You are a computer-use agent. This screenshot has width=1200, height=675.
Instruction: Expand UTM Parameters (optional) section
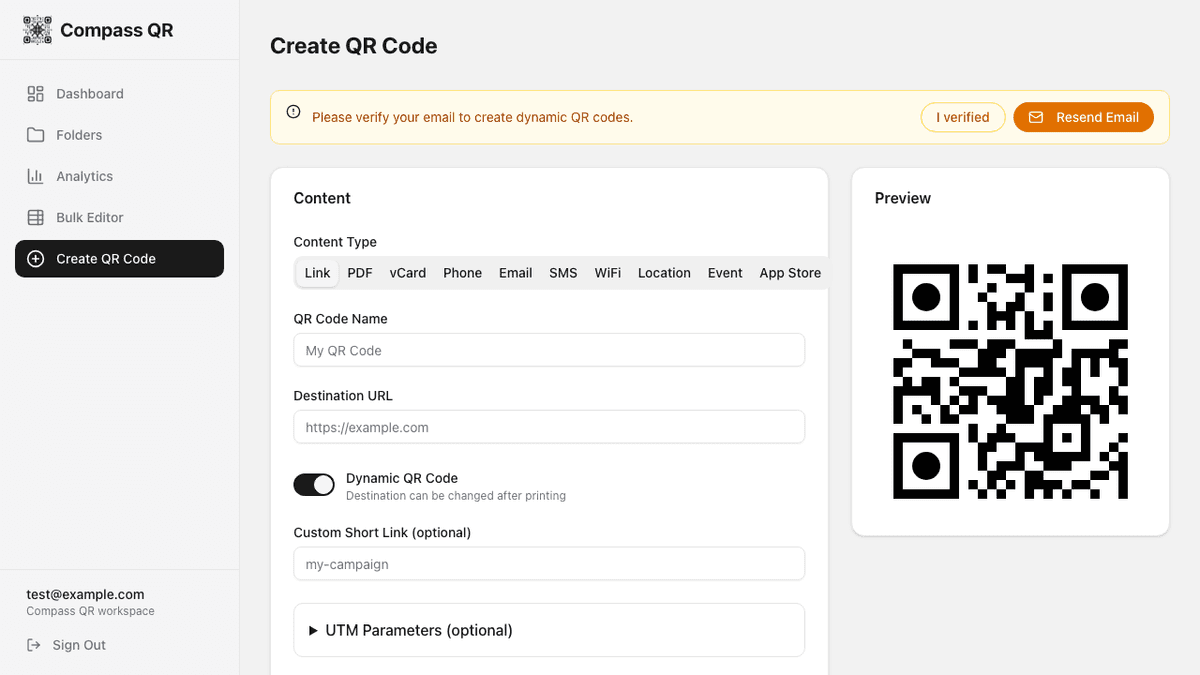click(x=549, y=630)
